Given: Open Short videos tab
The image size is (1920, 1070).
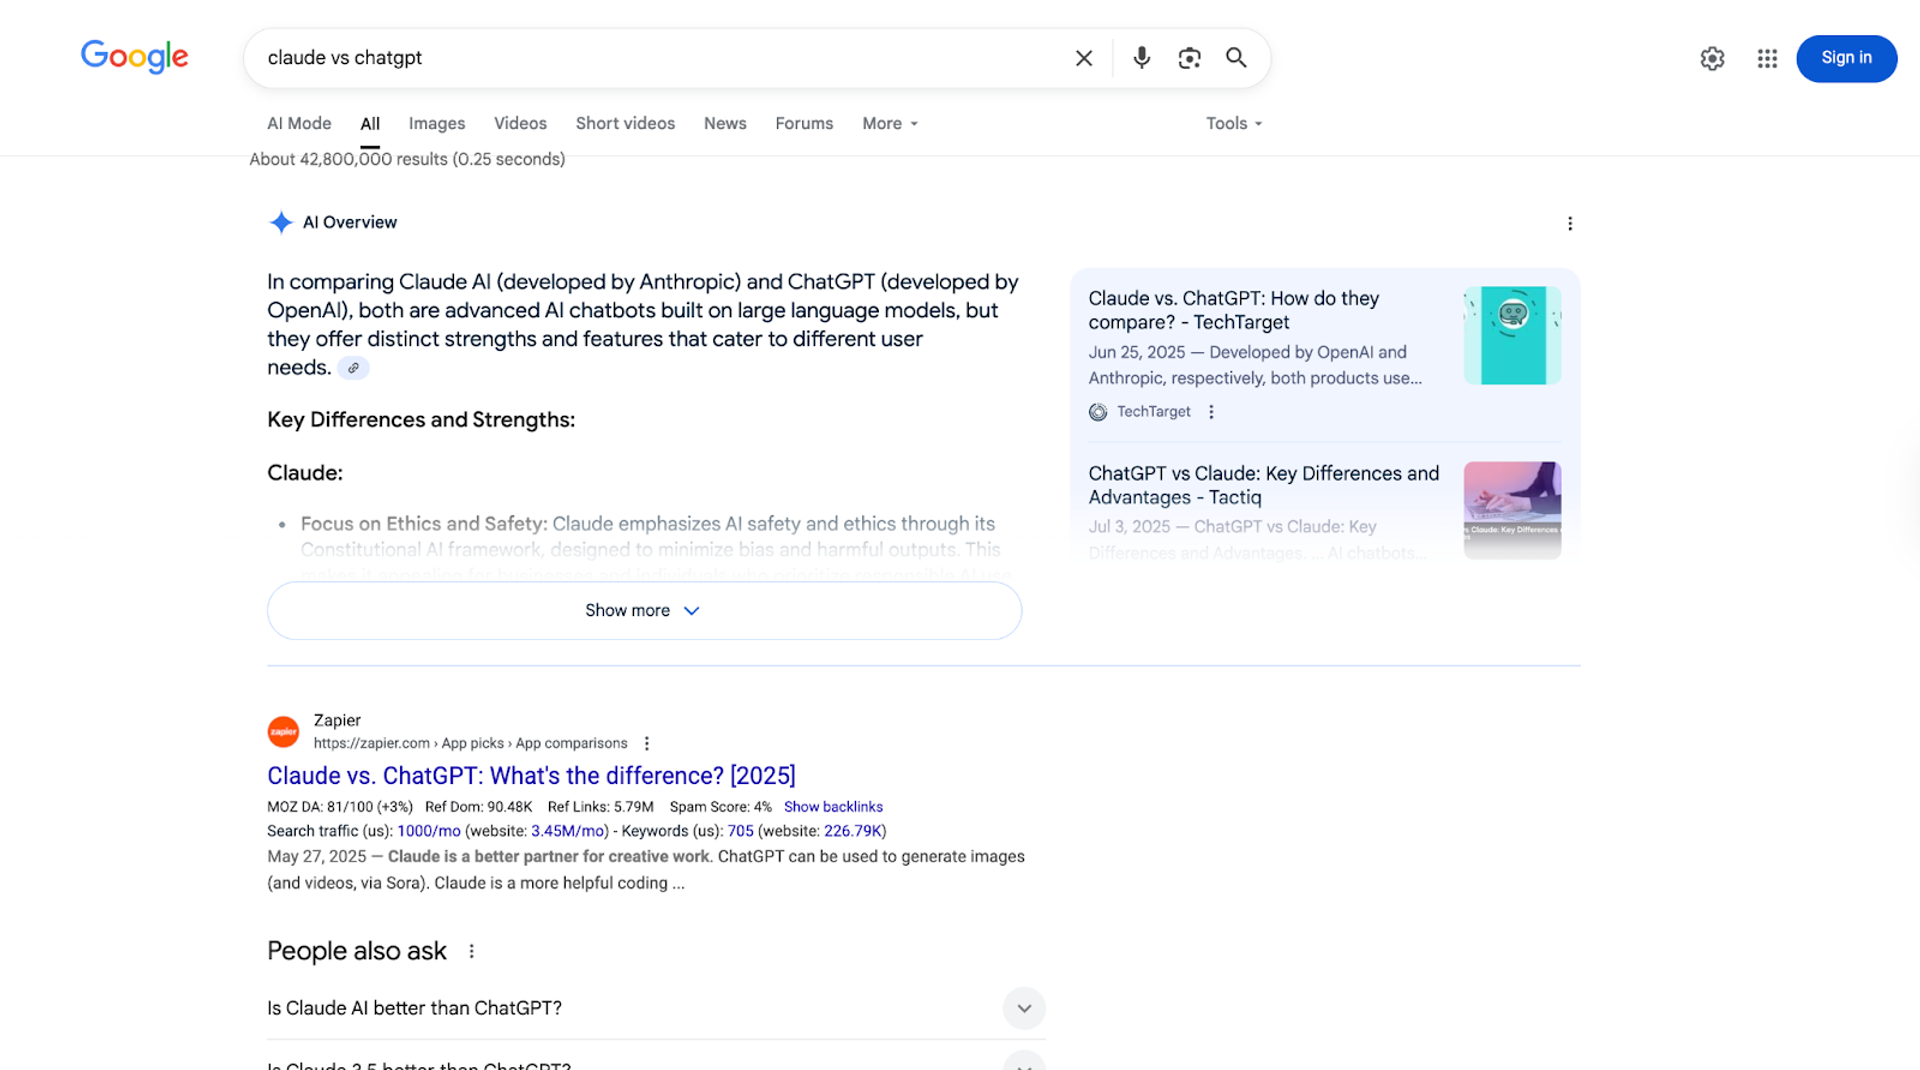Looking at the screenshot, I should tap(625, 123).
